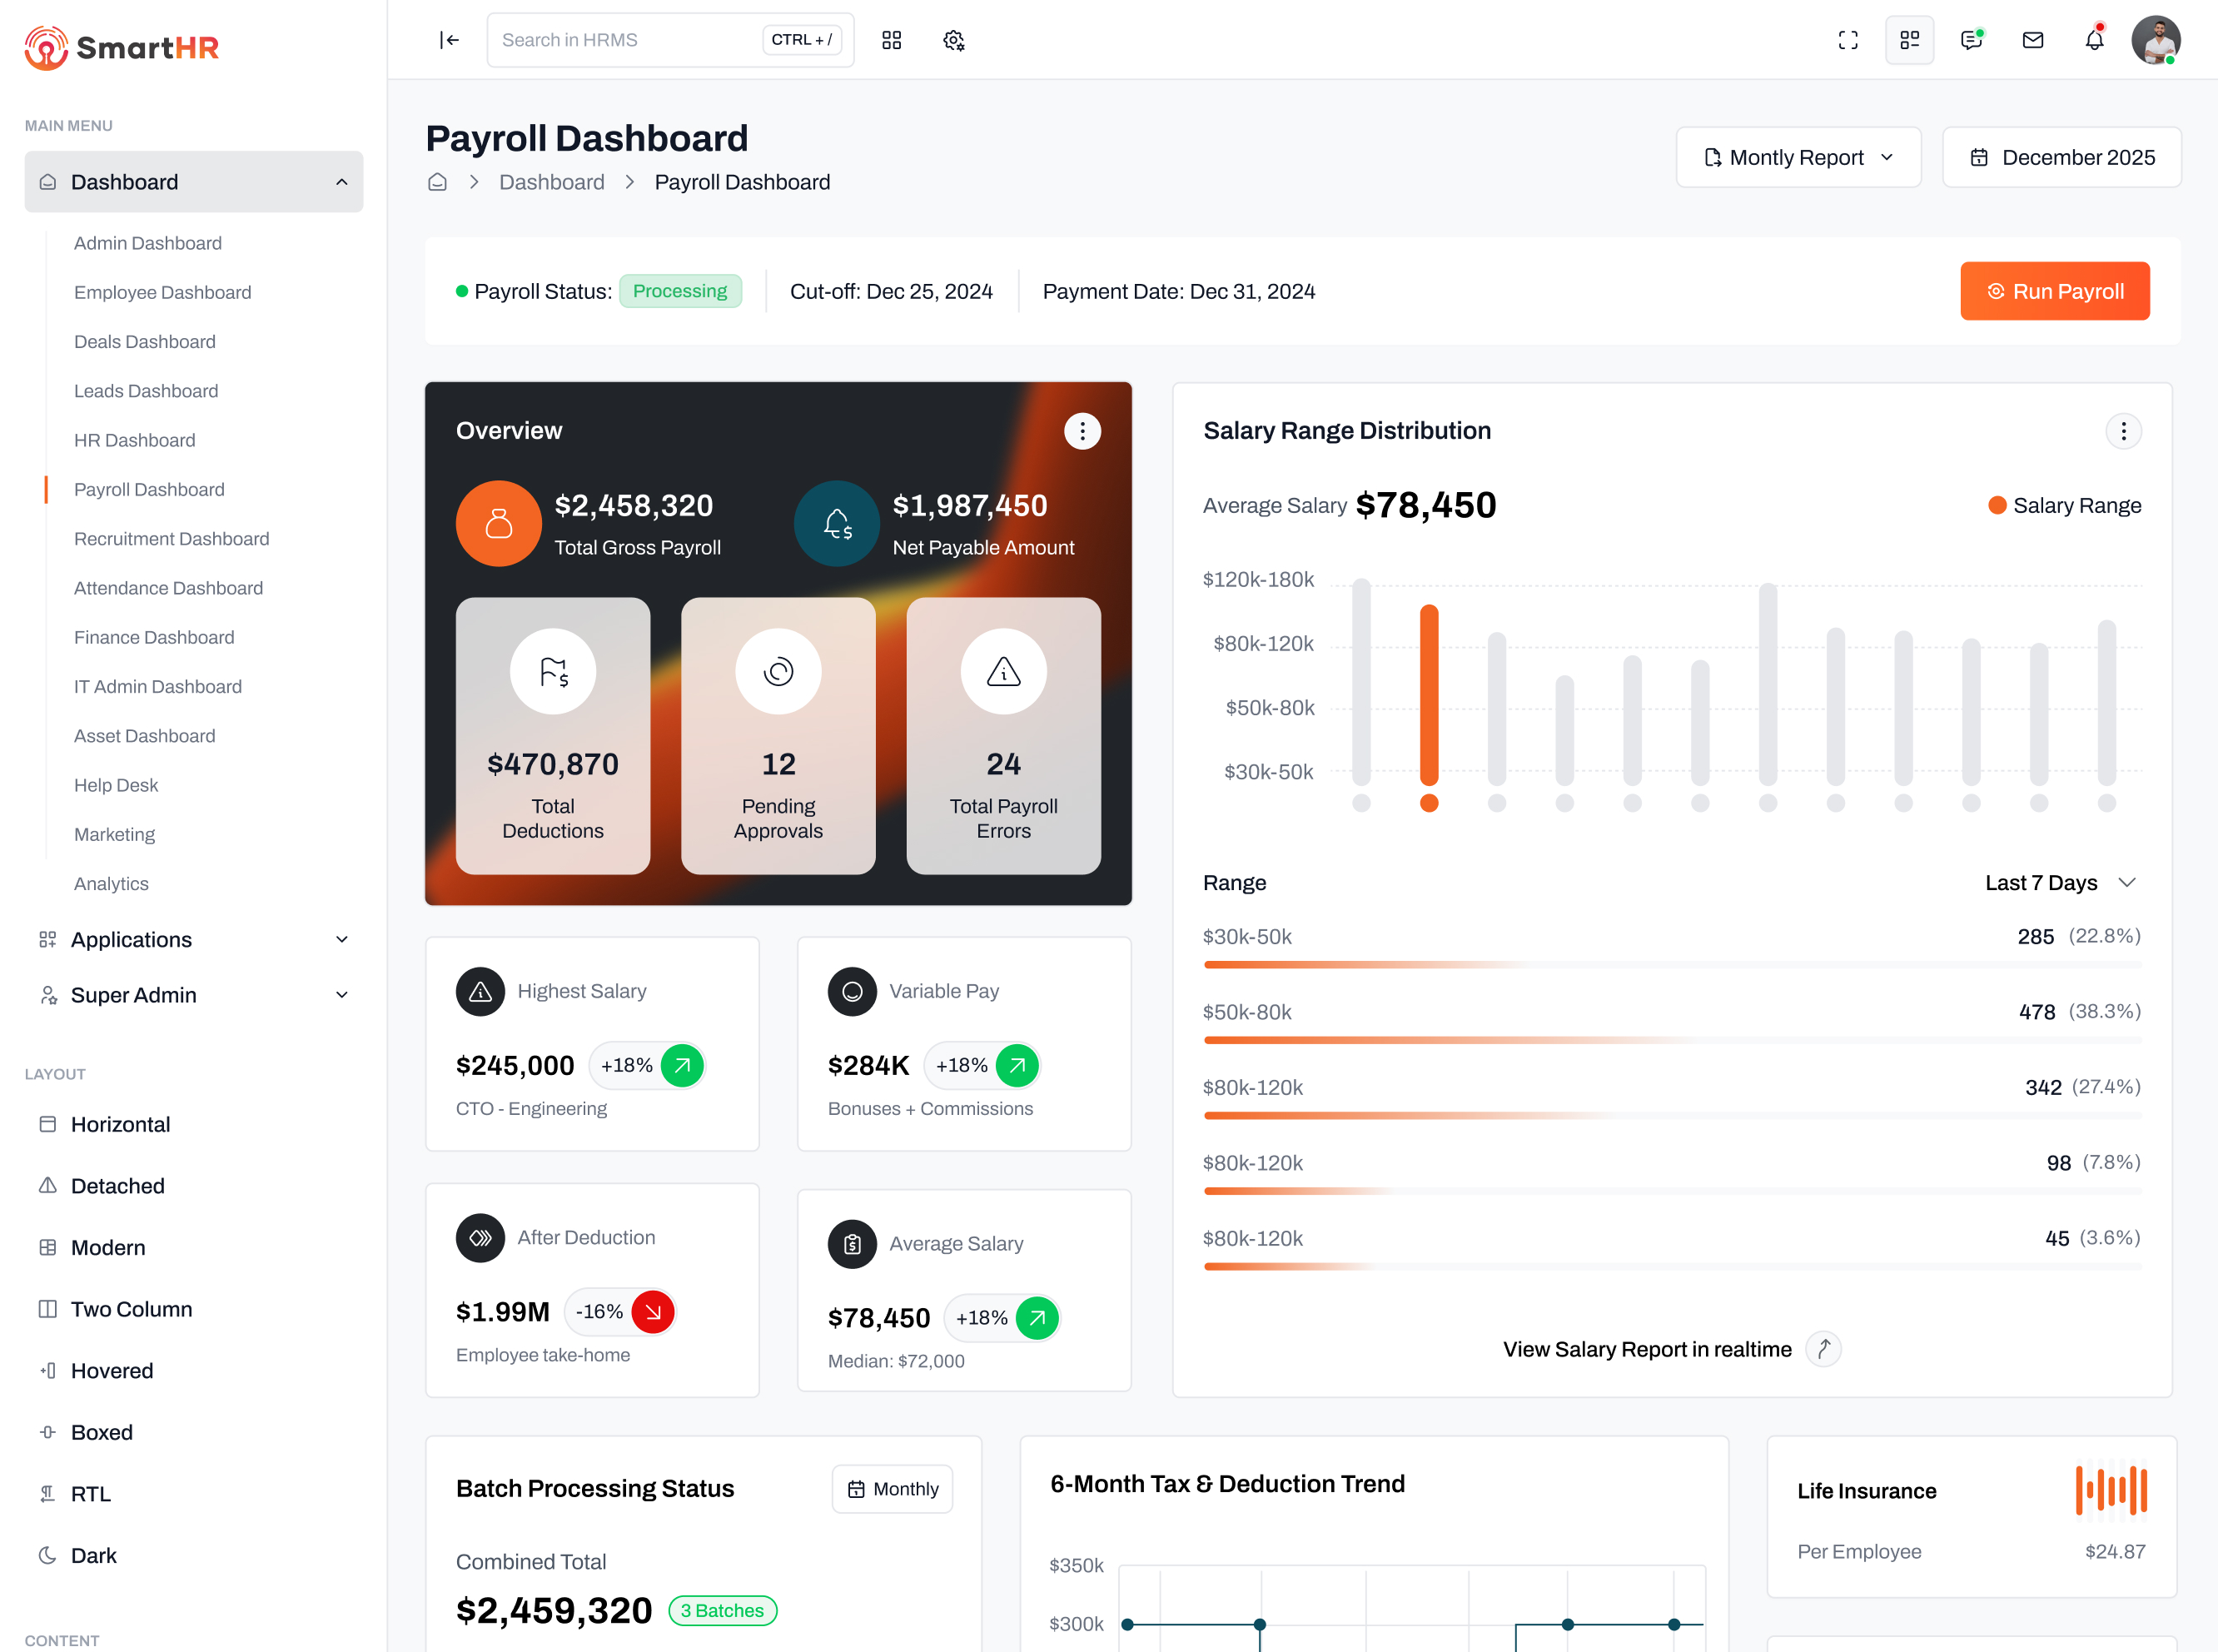Click the highlighted orange salary bar
This screenshot has height=1652, width=2218.
[x=1429, y=695]
